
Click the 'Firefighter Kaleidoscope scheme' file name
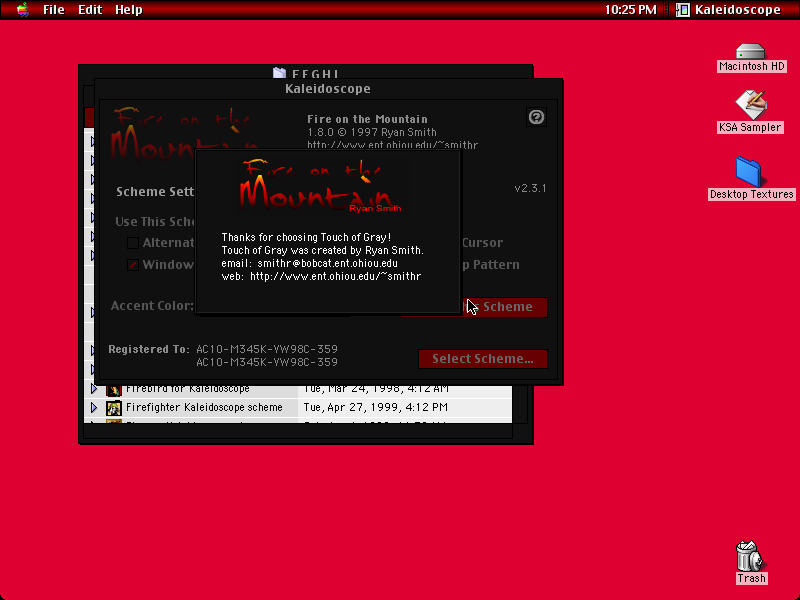coord(204,407)
